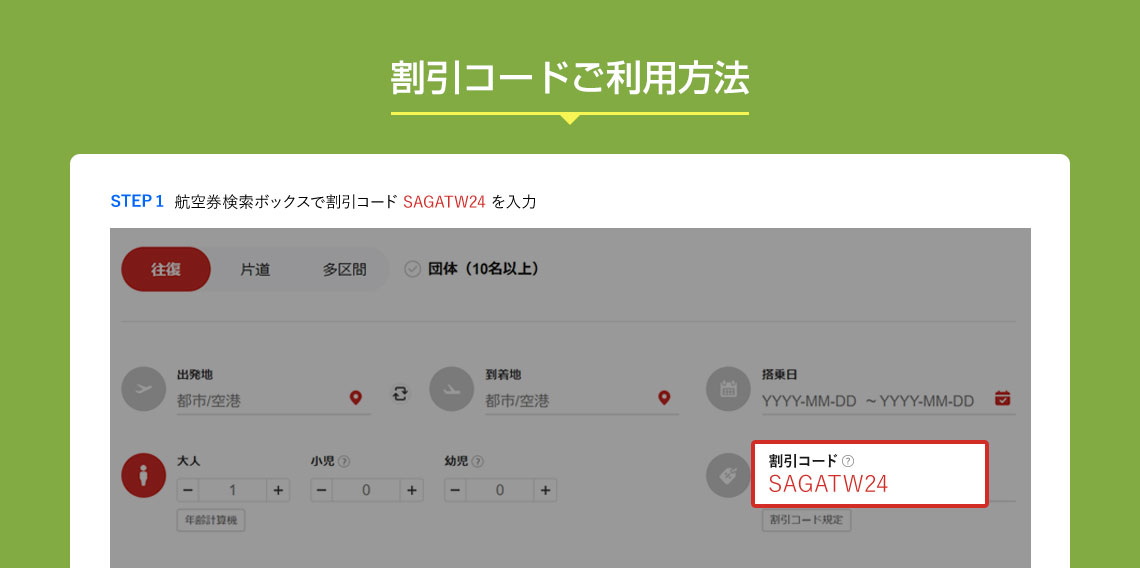This screenshot has width=1140, height=568.
Task: Click the 小児 help question icon
Action: click(x=345, y=461)
